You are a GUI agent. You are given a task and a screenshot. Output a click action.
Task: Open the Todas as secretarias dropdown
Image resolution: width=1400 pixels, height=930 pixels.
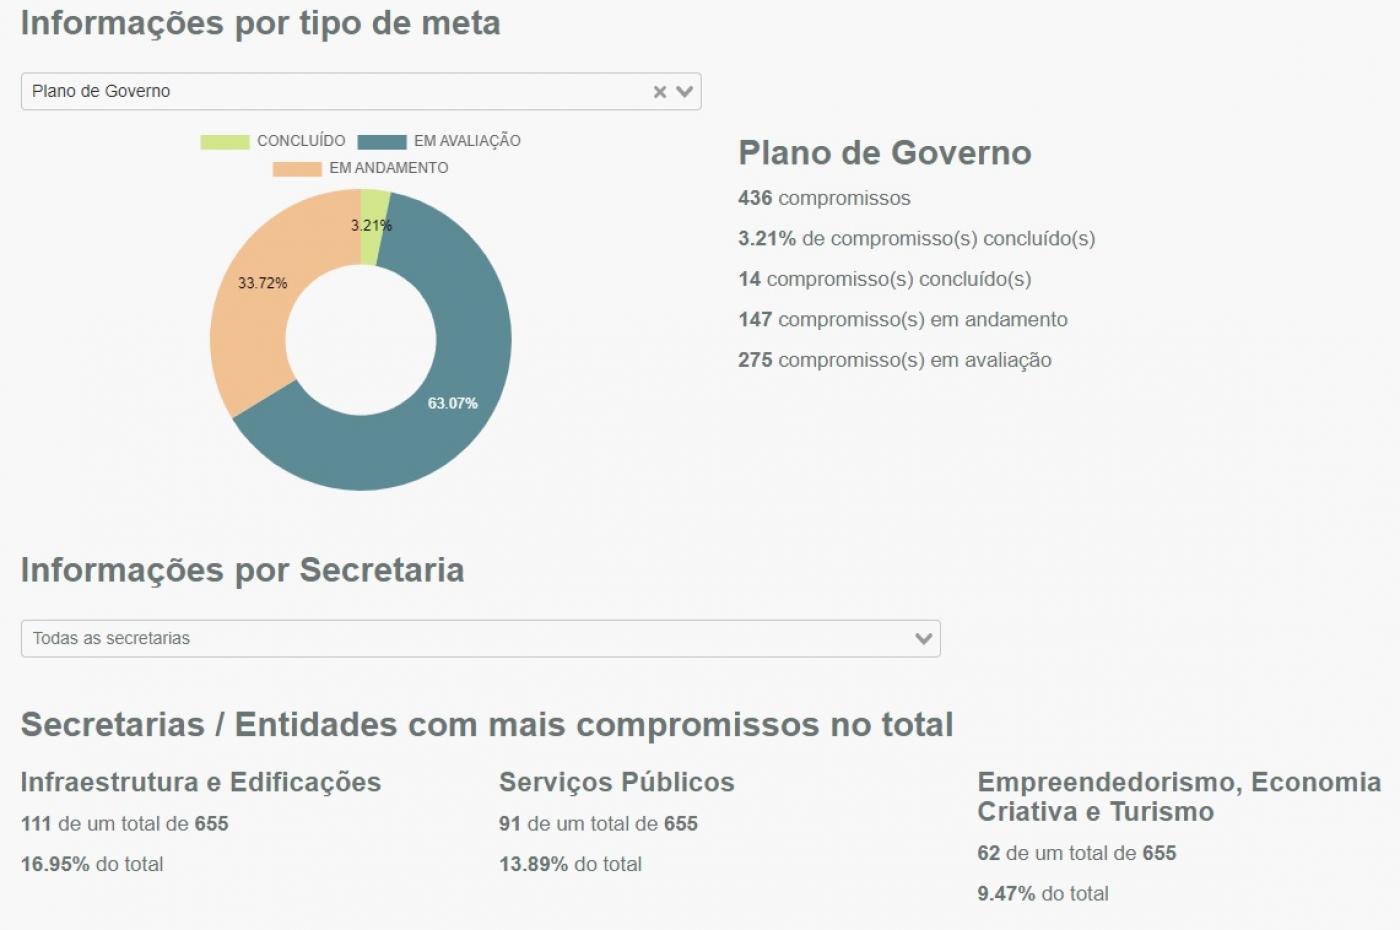[480, 638]
